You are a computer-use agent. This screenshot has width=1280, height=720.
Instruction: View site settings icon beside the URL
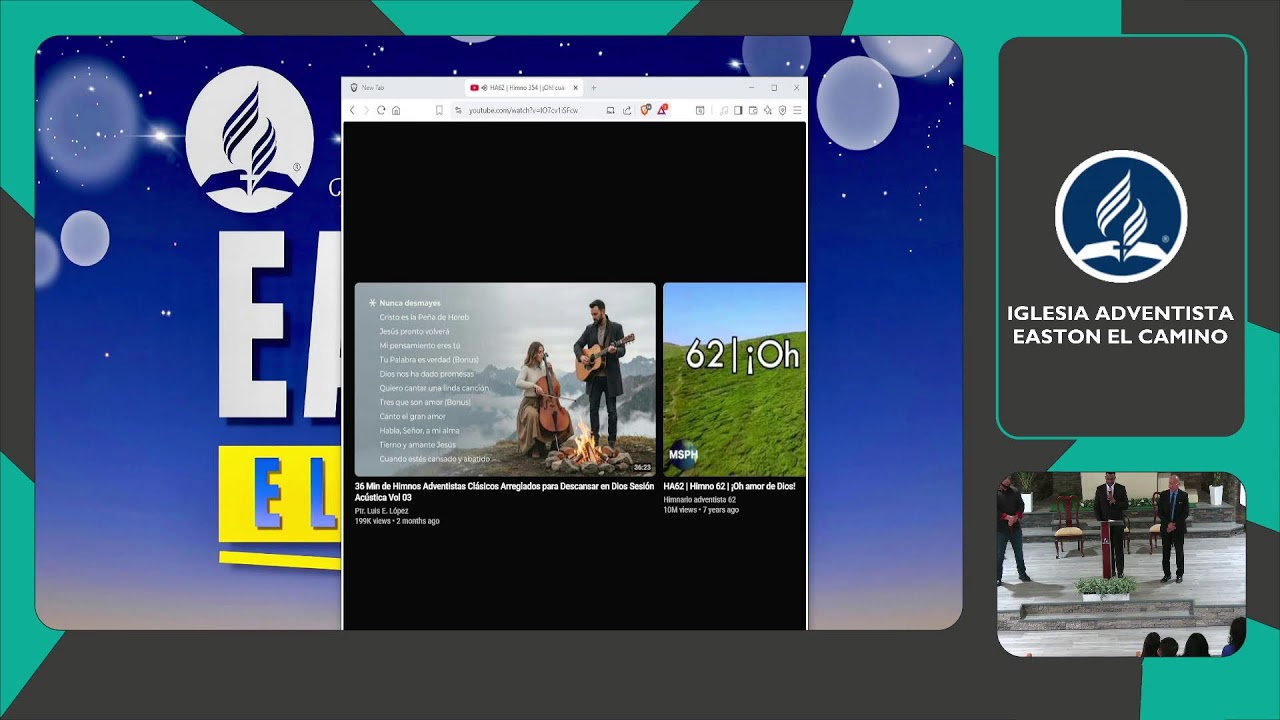458,110
